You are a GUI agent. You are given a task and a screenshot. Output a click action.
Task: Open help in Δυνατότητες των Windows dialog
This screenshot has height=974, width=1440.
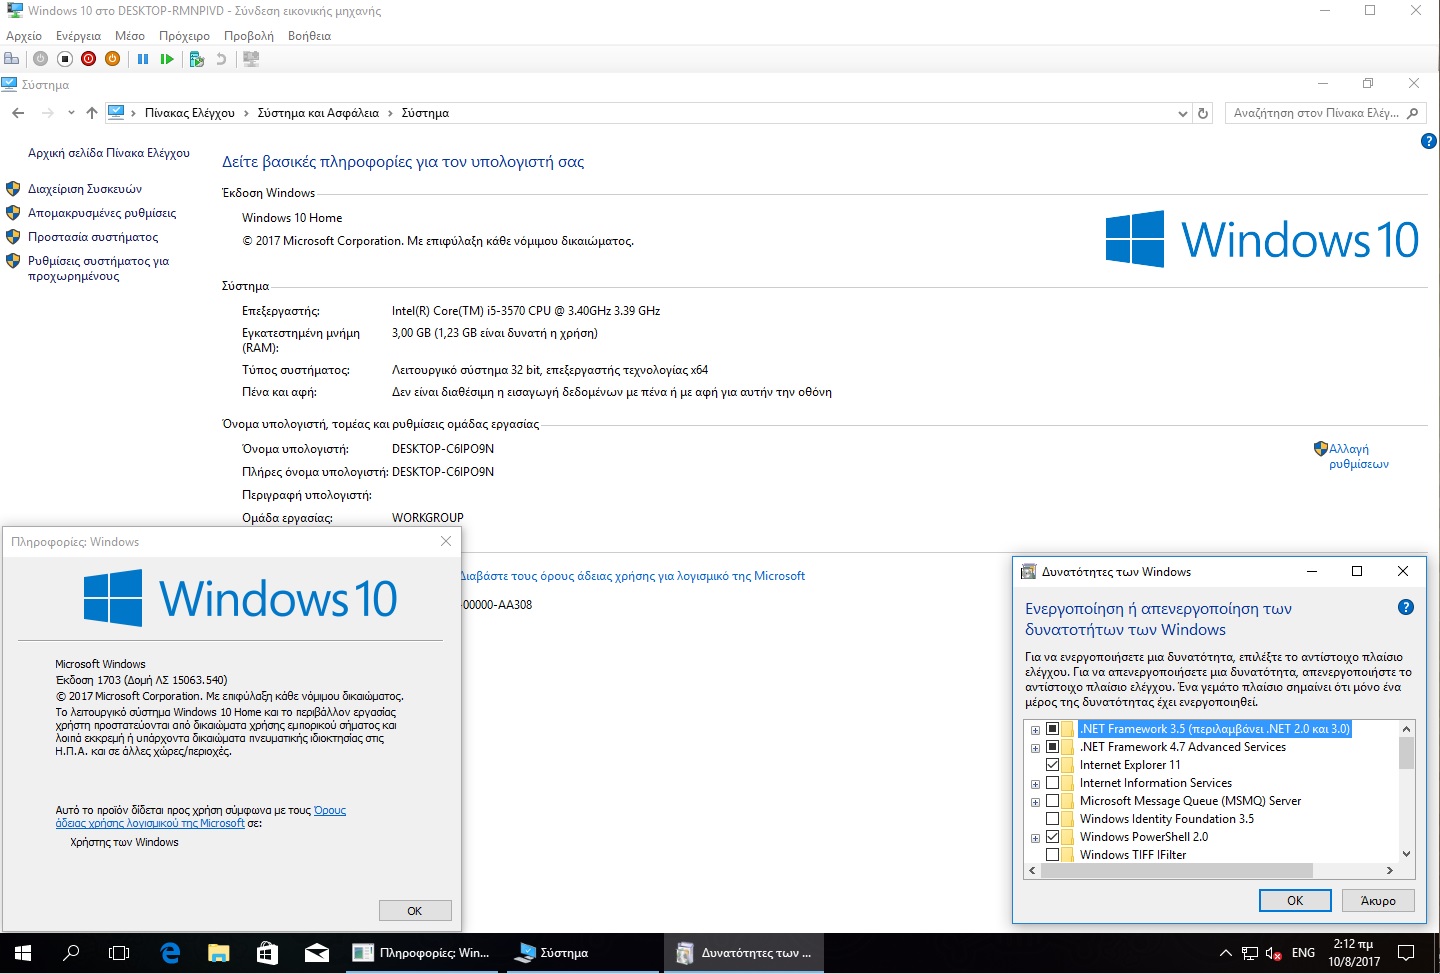point(1405,607)
